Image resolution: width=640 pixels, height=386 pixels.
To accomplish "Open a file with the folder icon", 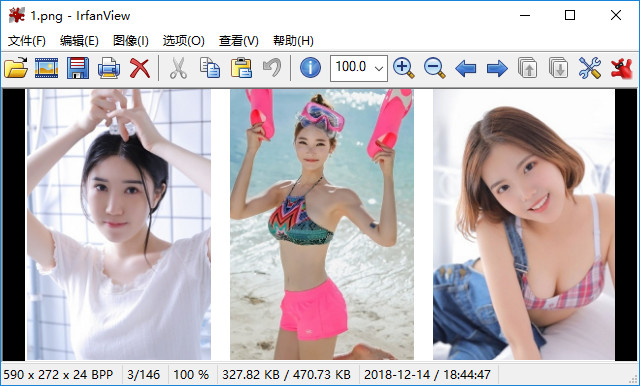I will tap(16, 68).
